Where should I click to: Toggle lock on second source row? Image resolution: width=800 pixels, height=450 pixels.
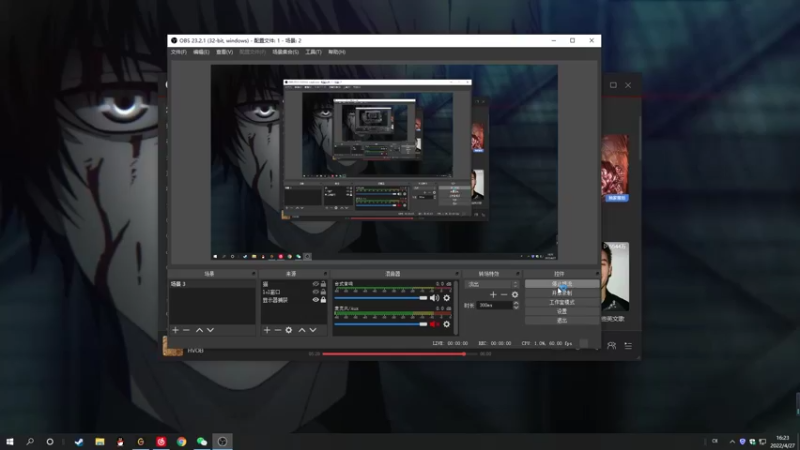tap(323, 292)
